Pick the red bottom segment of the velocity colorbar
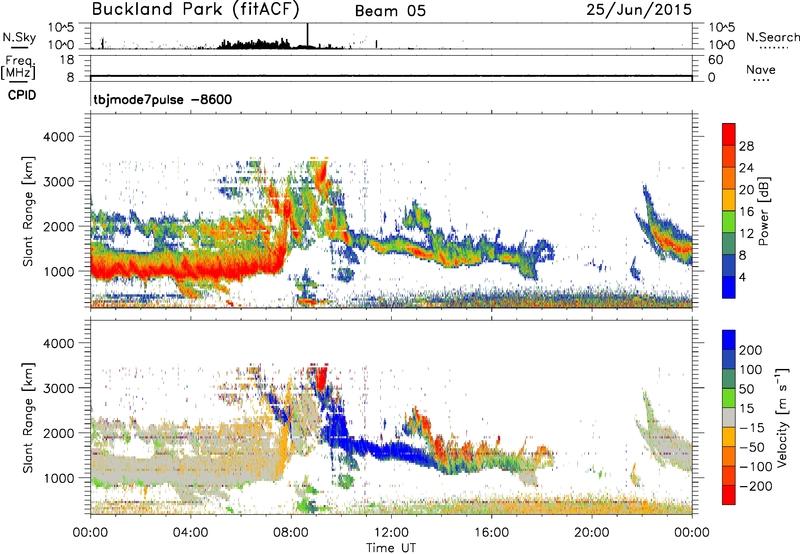The height and width of the screenshot is (554, 800). pyautogui.click(x=729, y=495)
